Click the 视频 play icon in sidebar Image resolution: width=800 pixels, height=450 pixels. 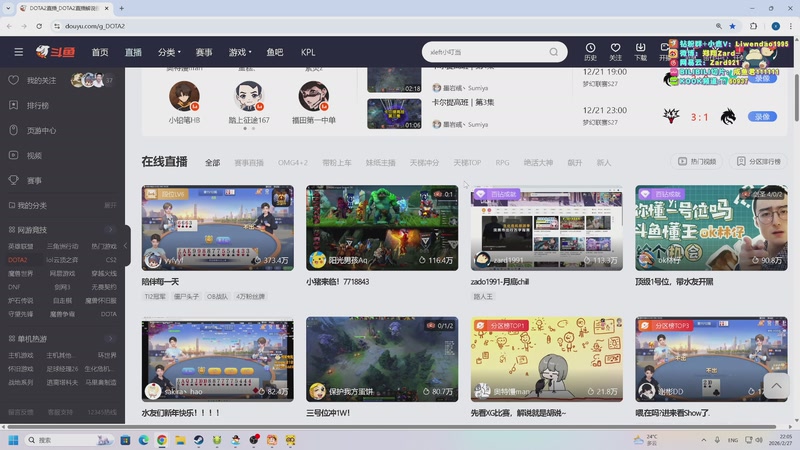14,155
